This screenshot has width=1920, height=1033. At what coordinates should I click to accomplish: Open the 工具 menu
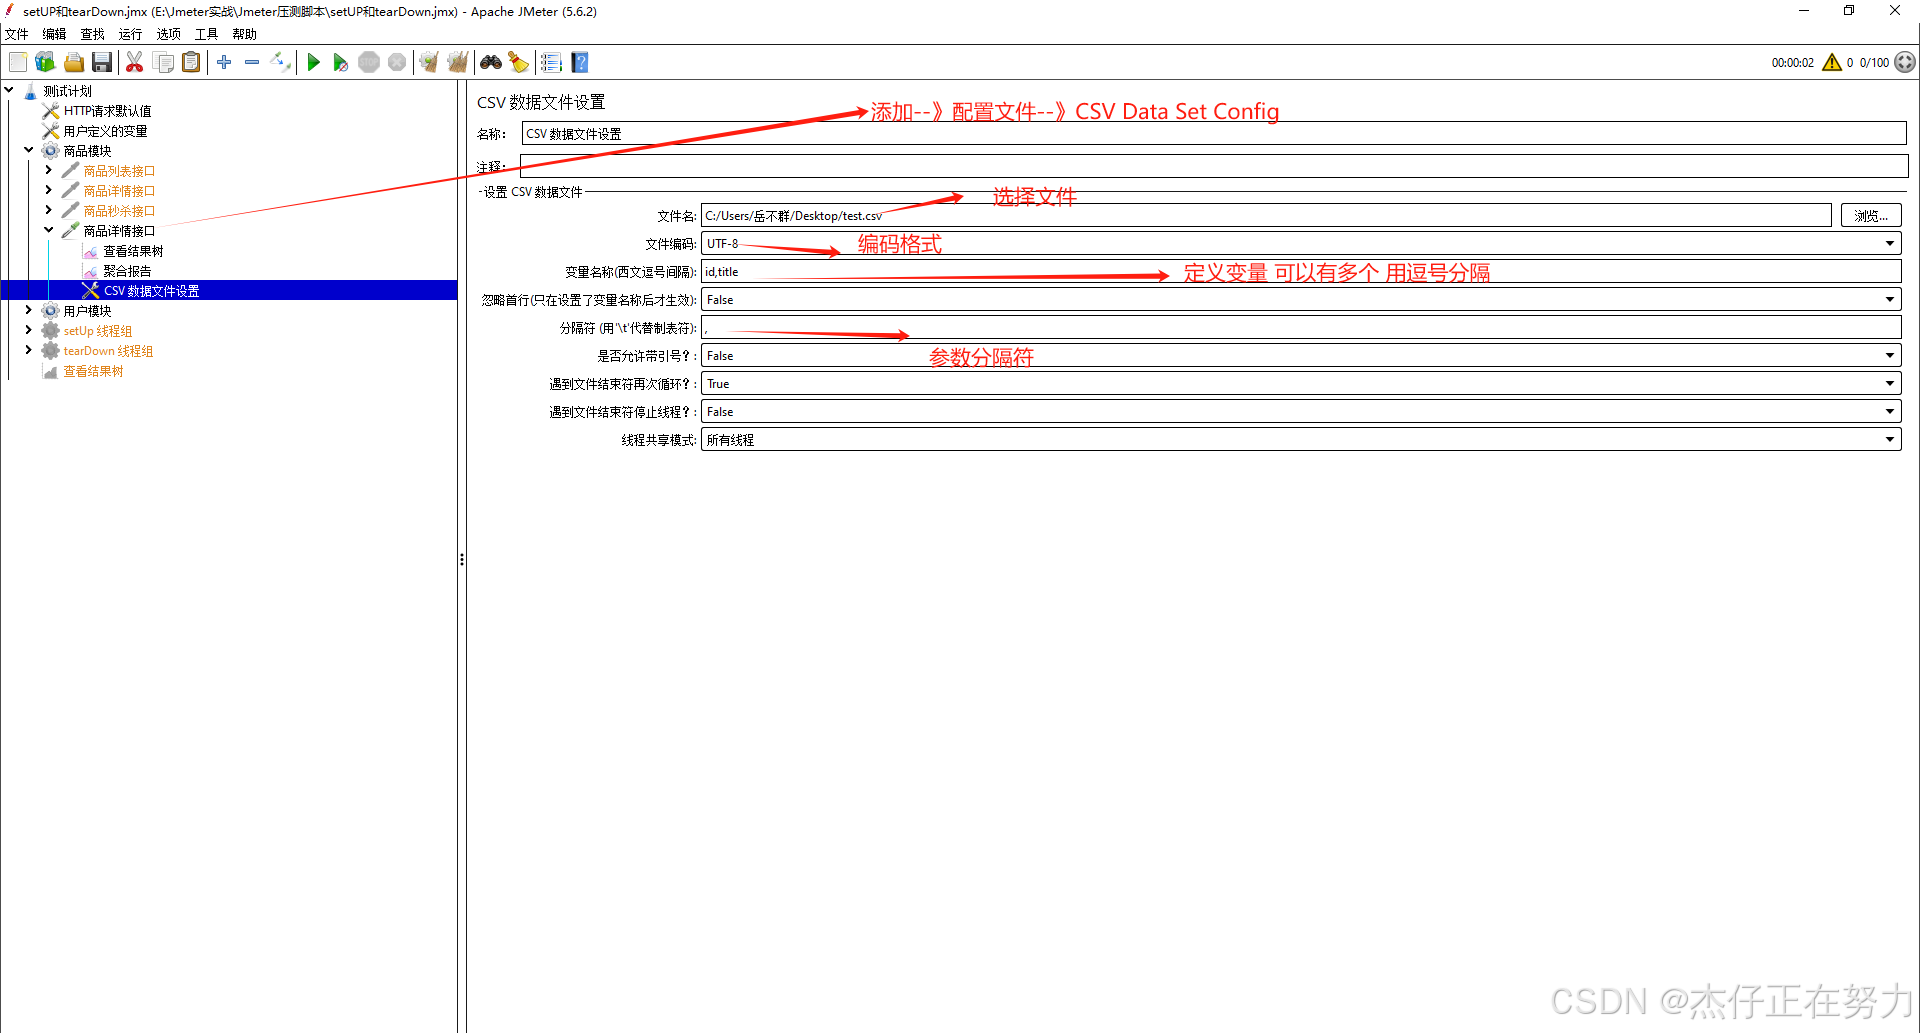tap(207, 34)
